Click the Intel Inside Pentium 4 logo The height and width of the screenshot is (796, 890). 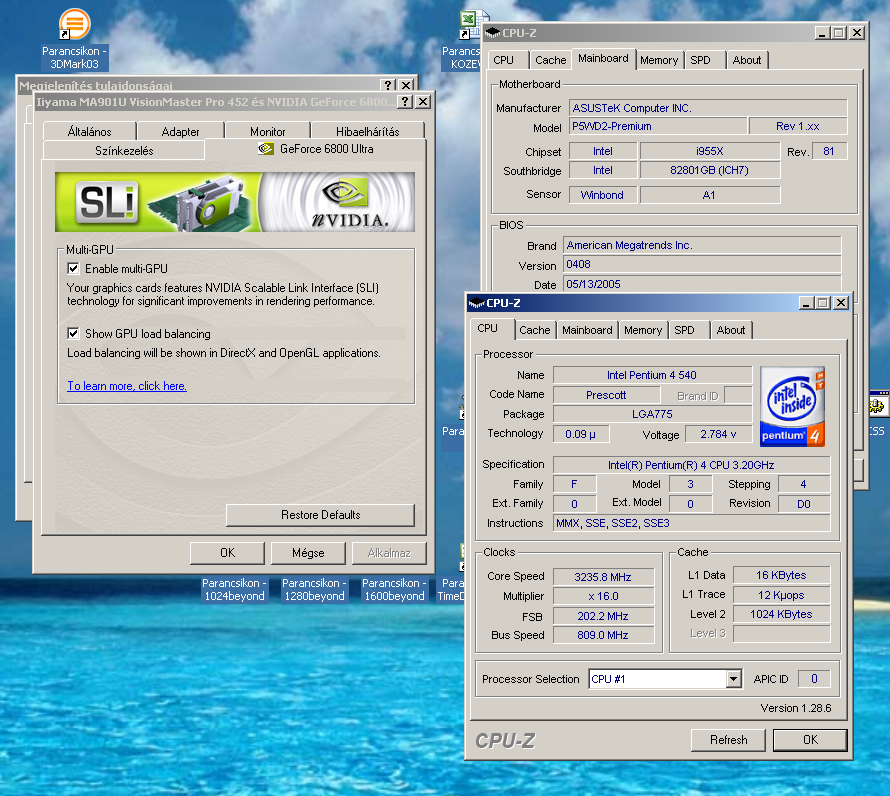click(x=792, y=407)
